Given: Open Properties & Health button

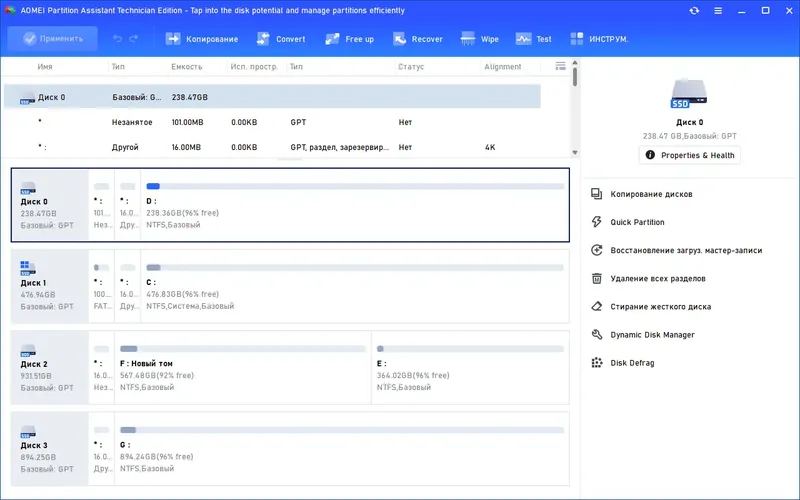Looking at the screenshot, I should pyautogui.click(x=689, y=155).
